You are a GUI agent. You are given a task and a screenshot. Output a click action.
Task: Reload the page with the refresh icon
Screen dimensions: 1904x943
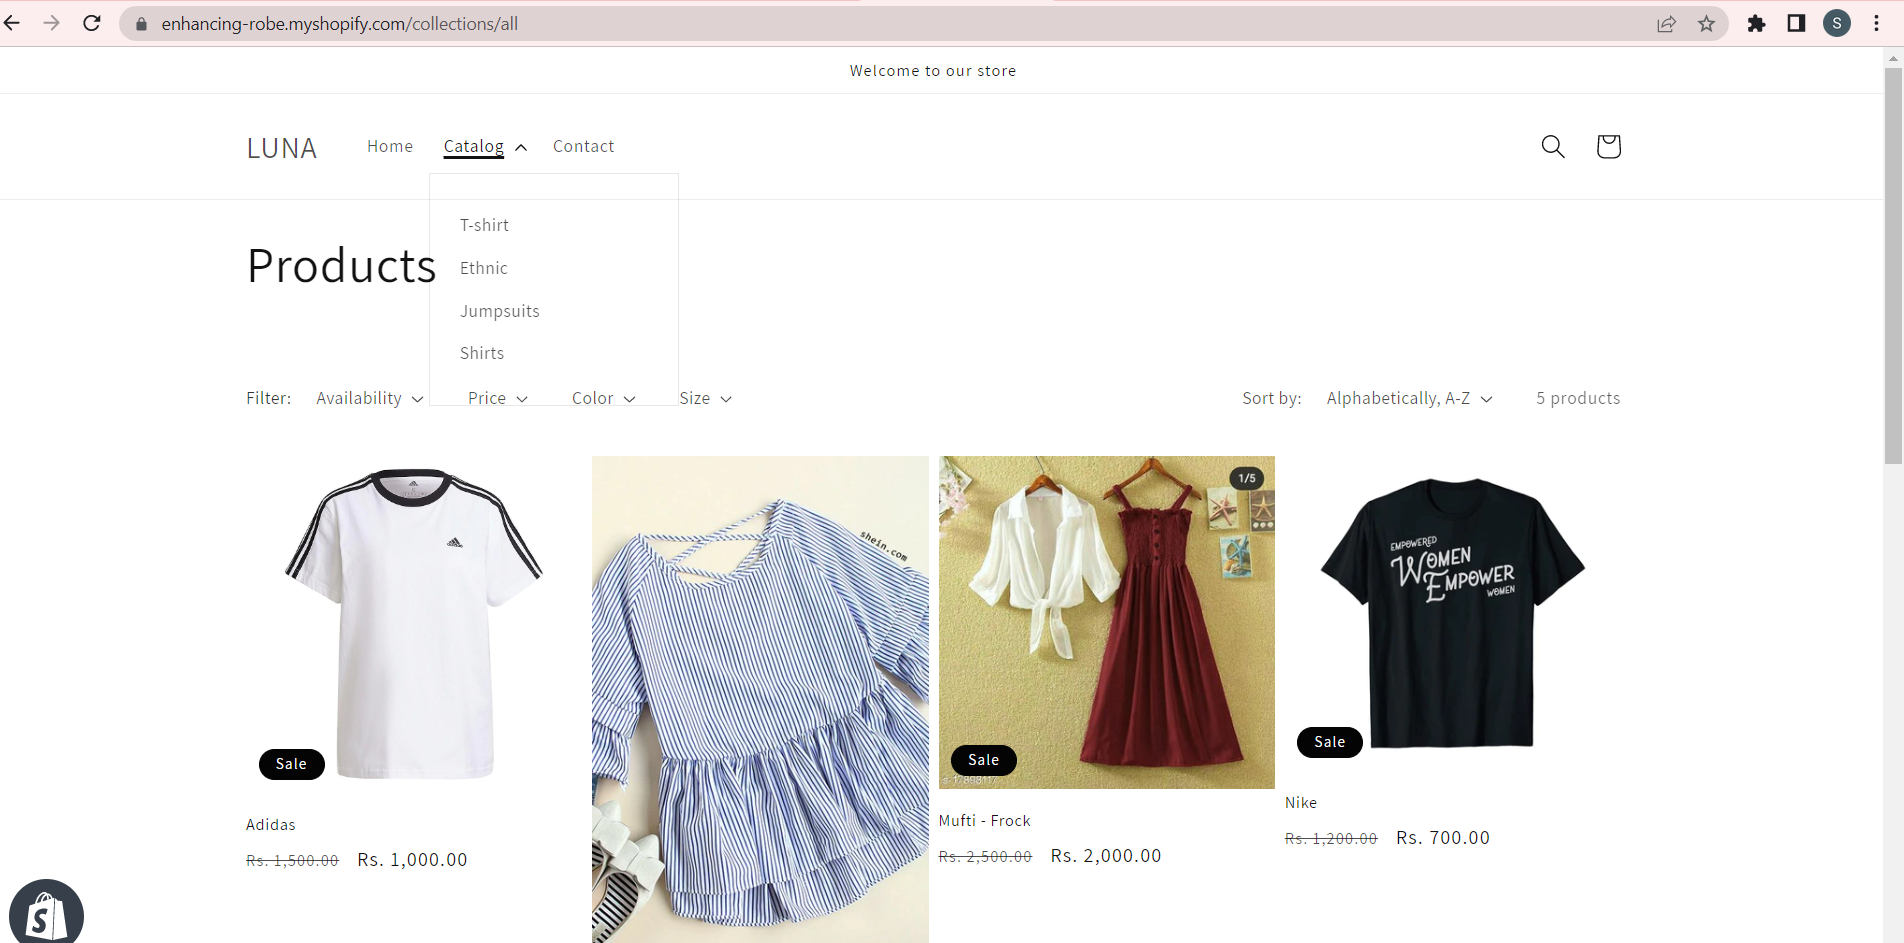92,23
